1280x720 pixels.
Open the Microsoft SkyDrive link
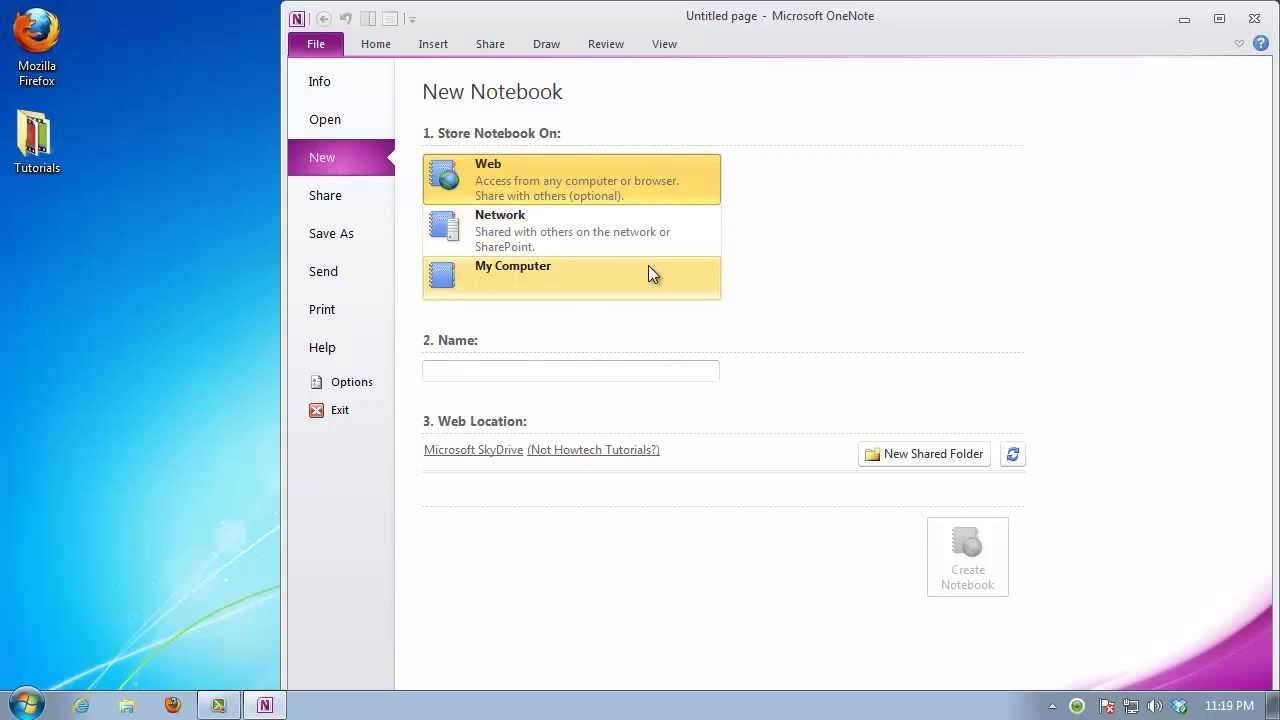point(473,450)
